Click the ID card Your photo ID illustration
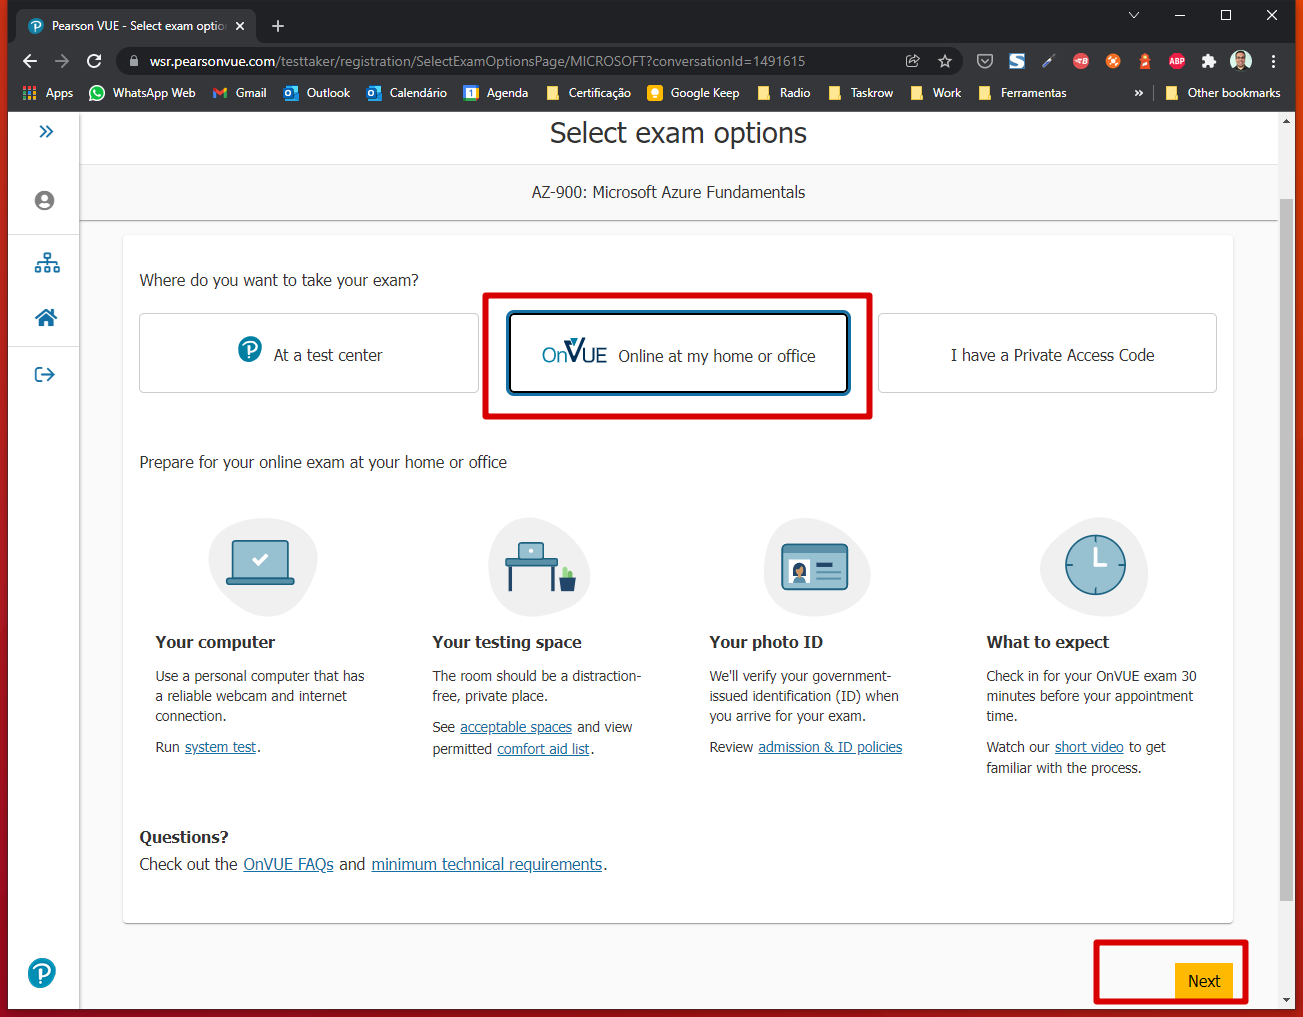1303x1017 pixels. pyautogui.click(x=816, y=566)
